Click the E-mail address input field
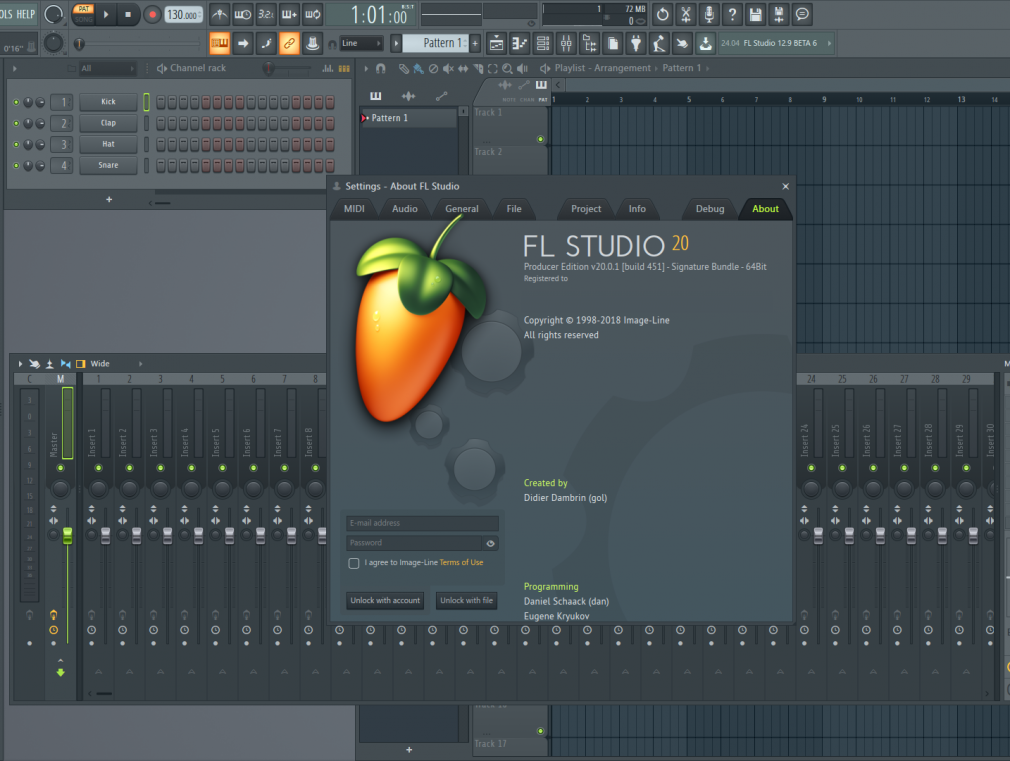The height and width of the screenshot is (761, 1010). 423,523
